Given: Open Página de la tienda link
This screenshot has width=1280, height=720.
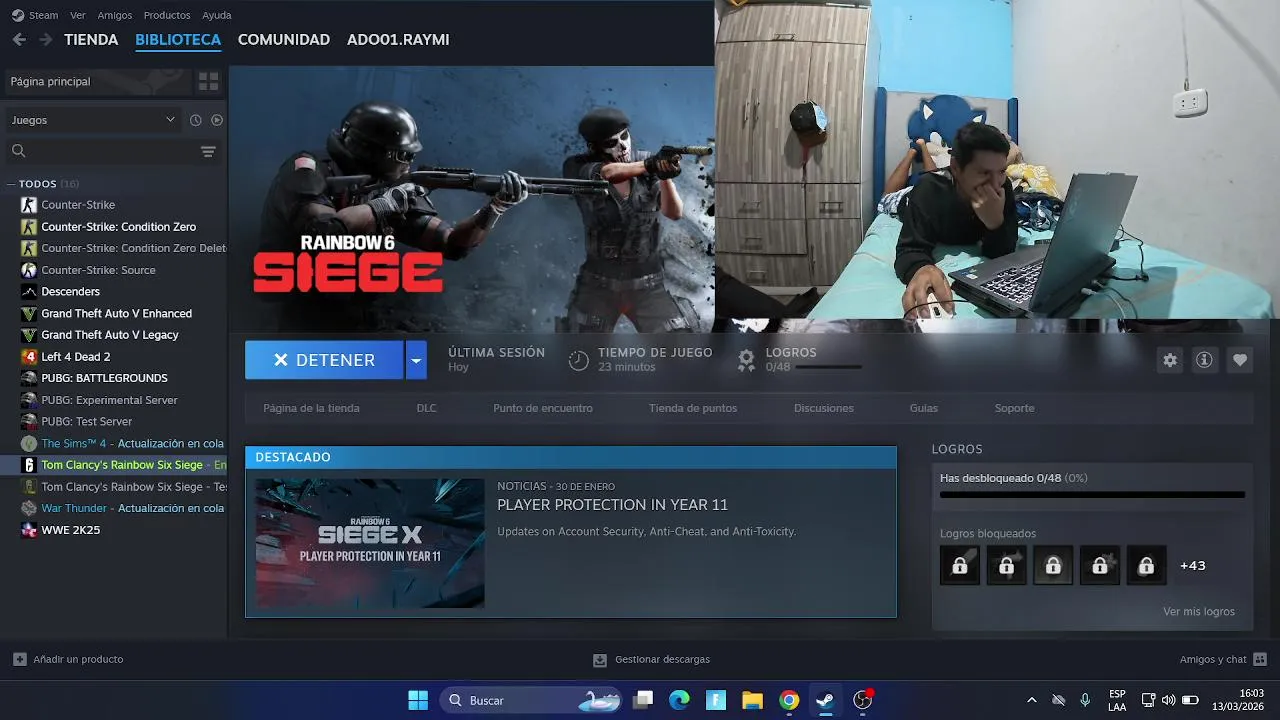Looking at the screenshot, I should 311,408.
